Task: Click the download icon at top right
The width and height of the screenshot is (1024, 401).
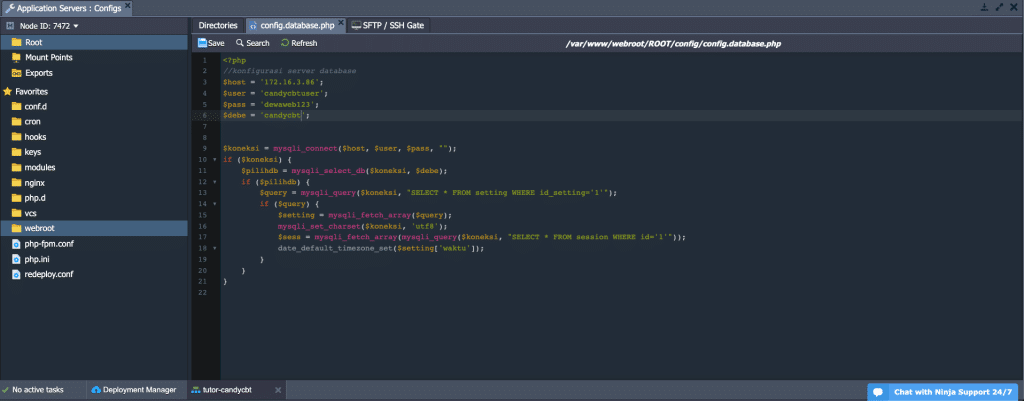Action: 984,7
